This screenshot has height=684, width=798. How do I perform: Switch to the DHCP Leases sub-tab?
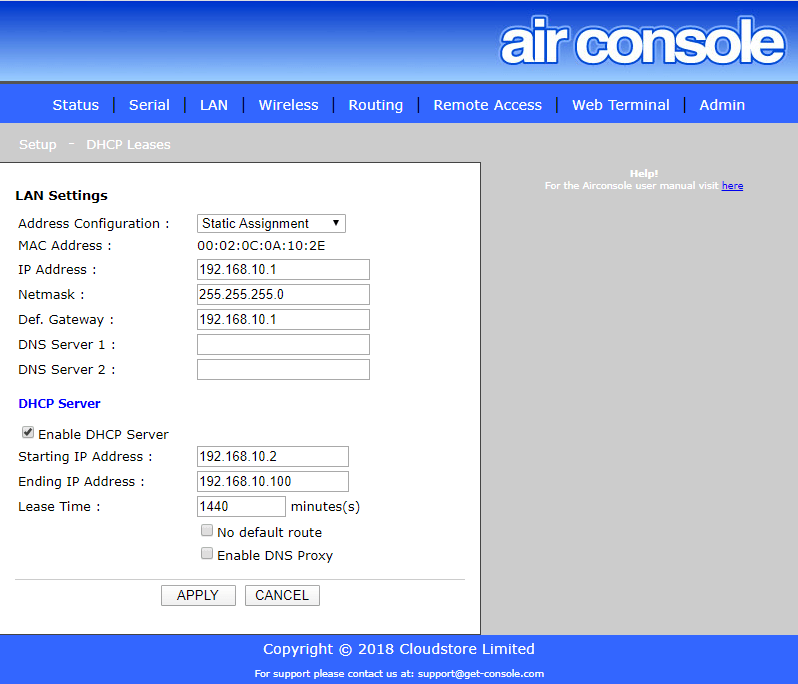point(128,145)
